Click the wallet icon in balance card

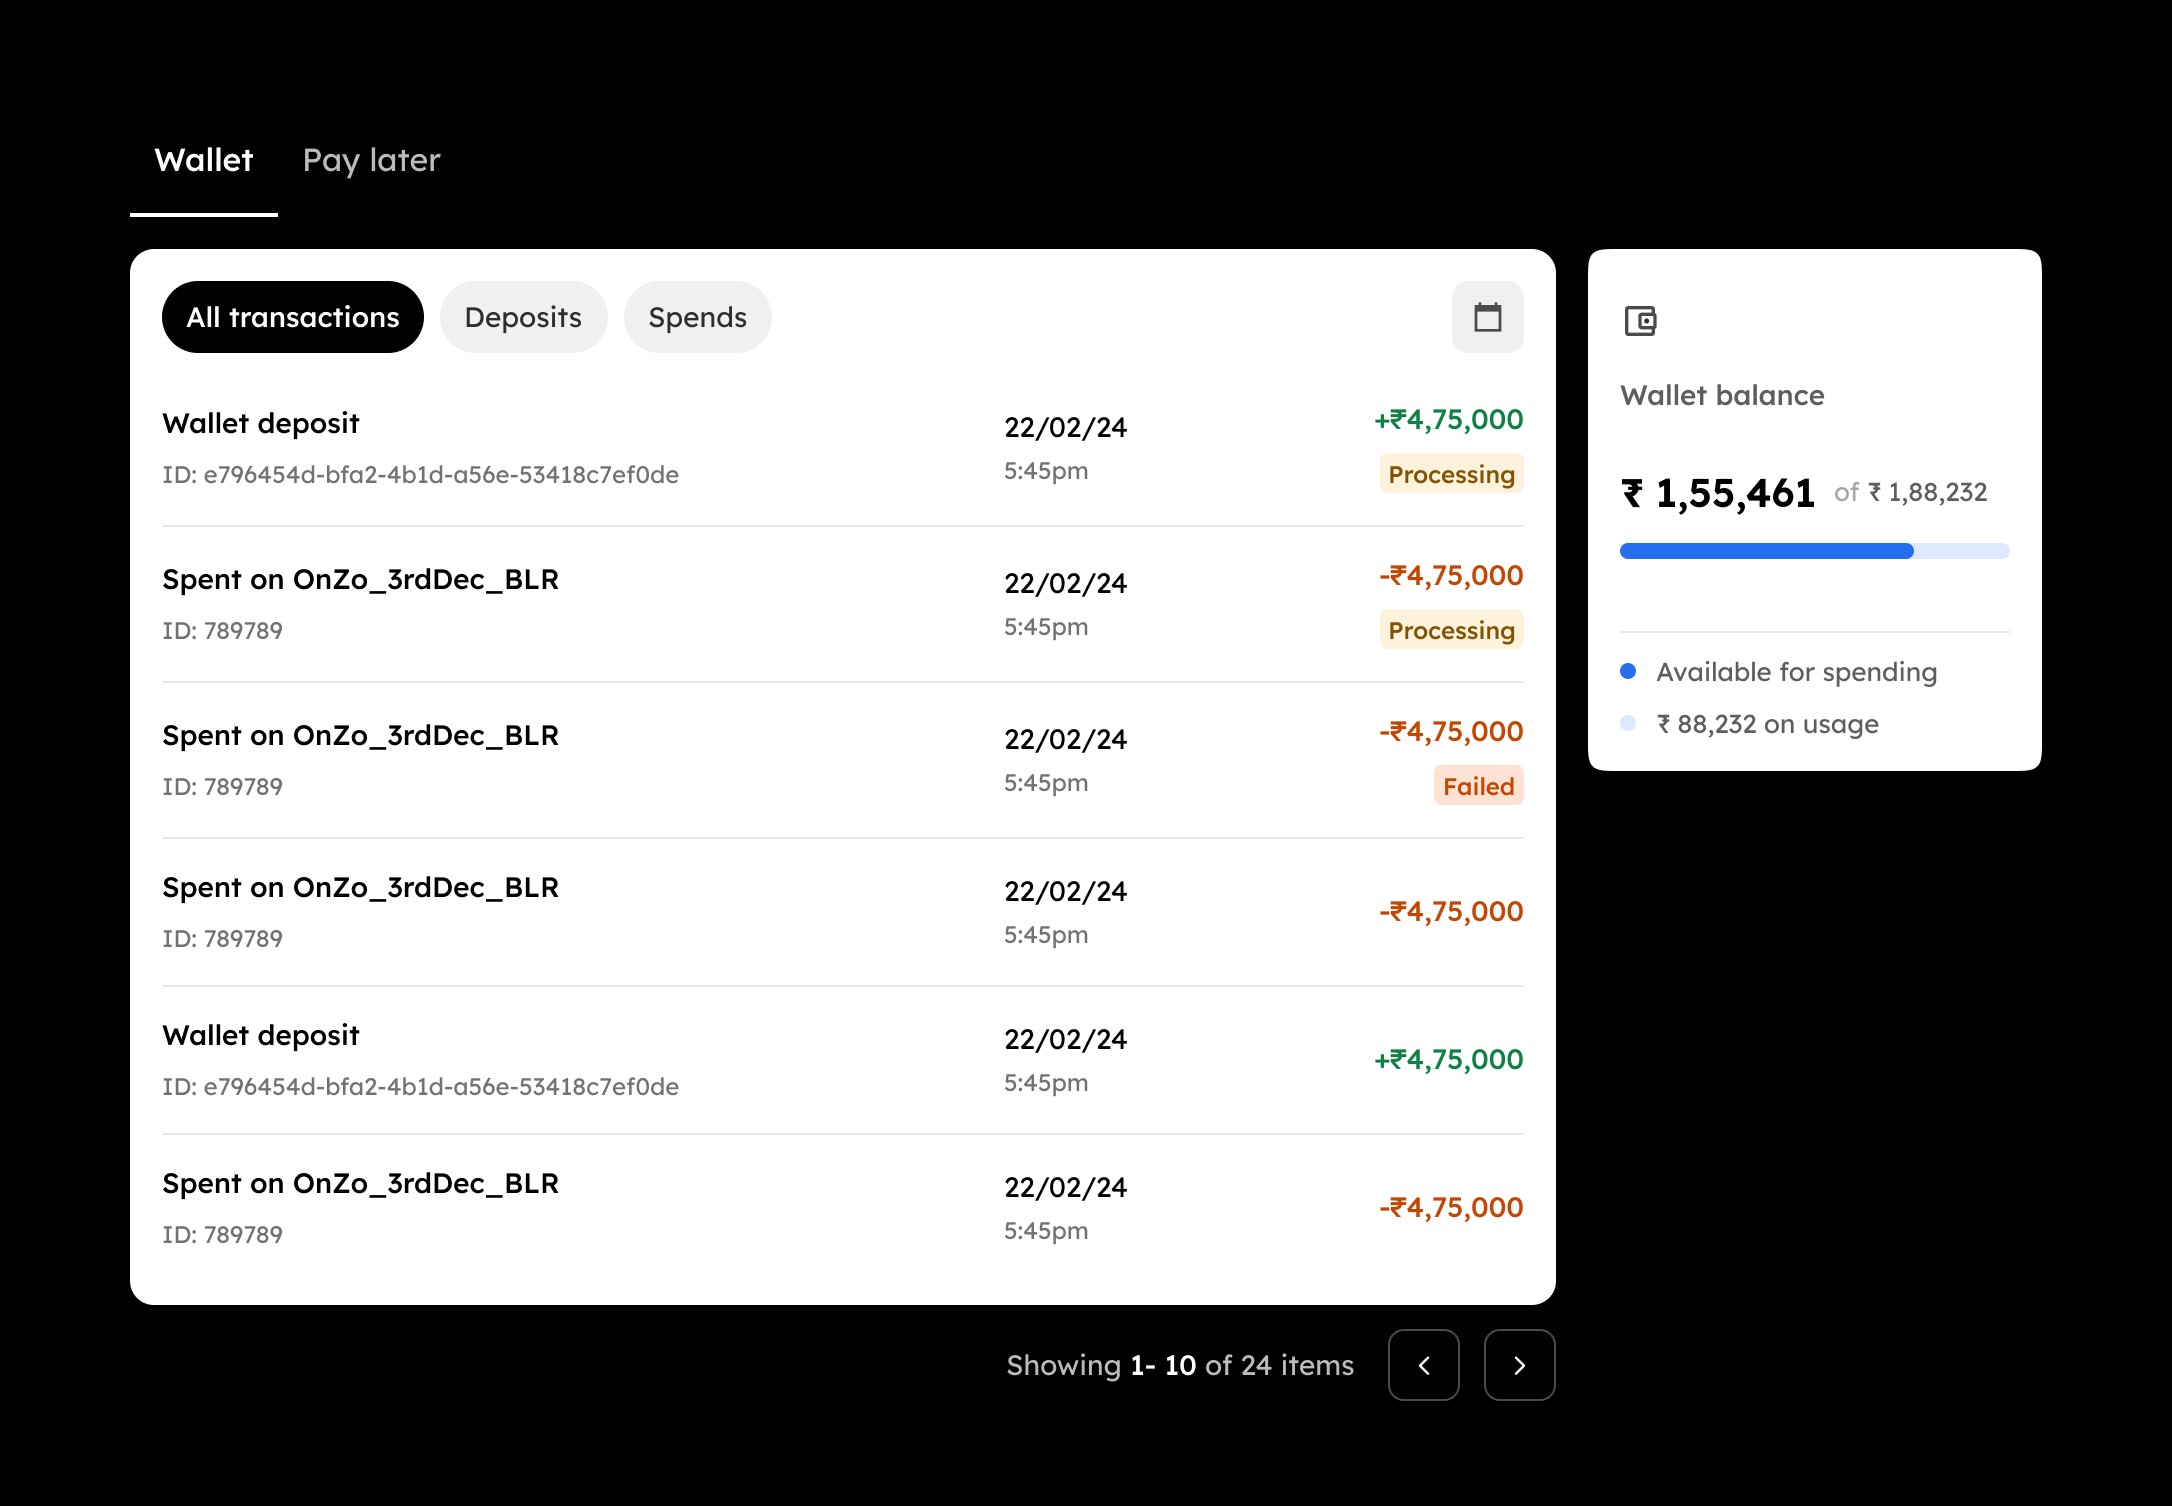click(1640, 321)
